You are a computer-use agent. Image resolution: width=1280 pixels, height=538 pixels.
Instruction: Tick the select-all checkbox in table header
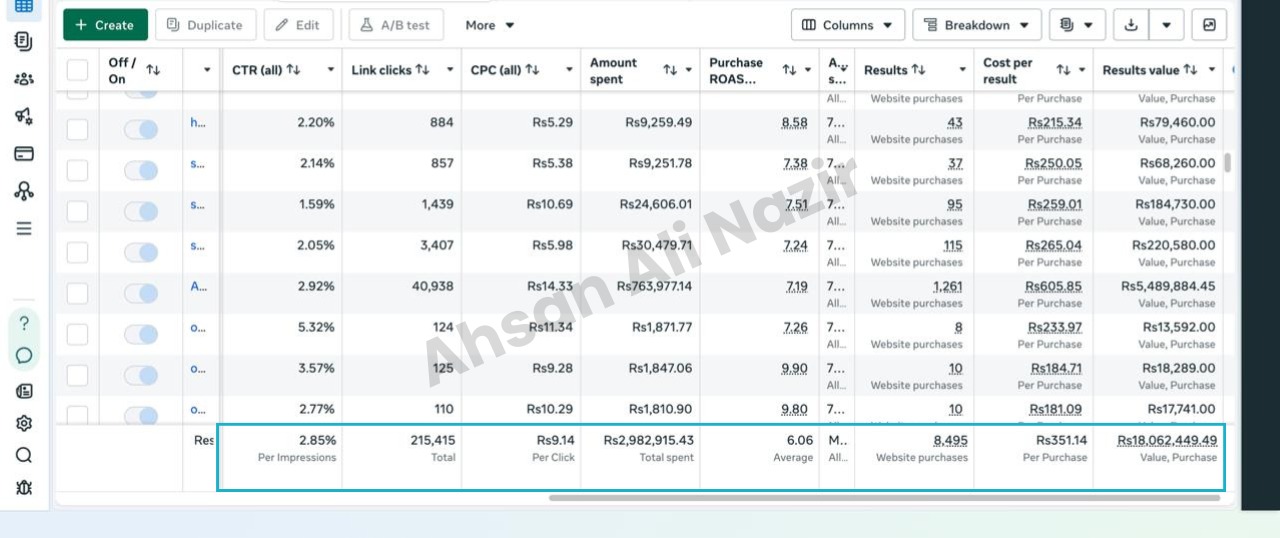[77, 70]
